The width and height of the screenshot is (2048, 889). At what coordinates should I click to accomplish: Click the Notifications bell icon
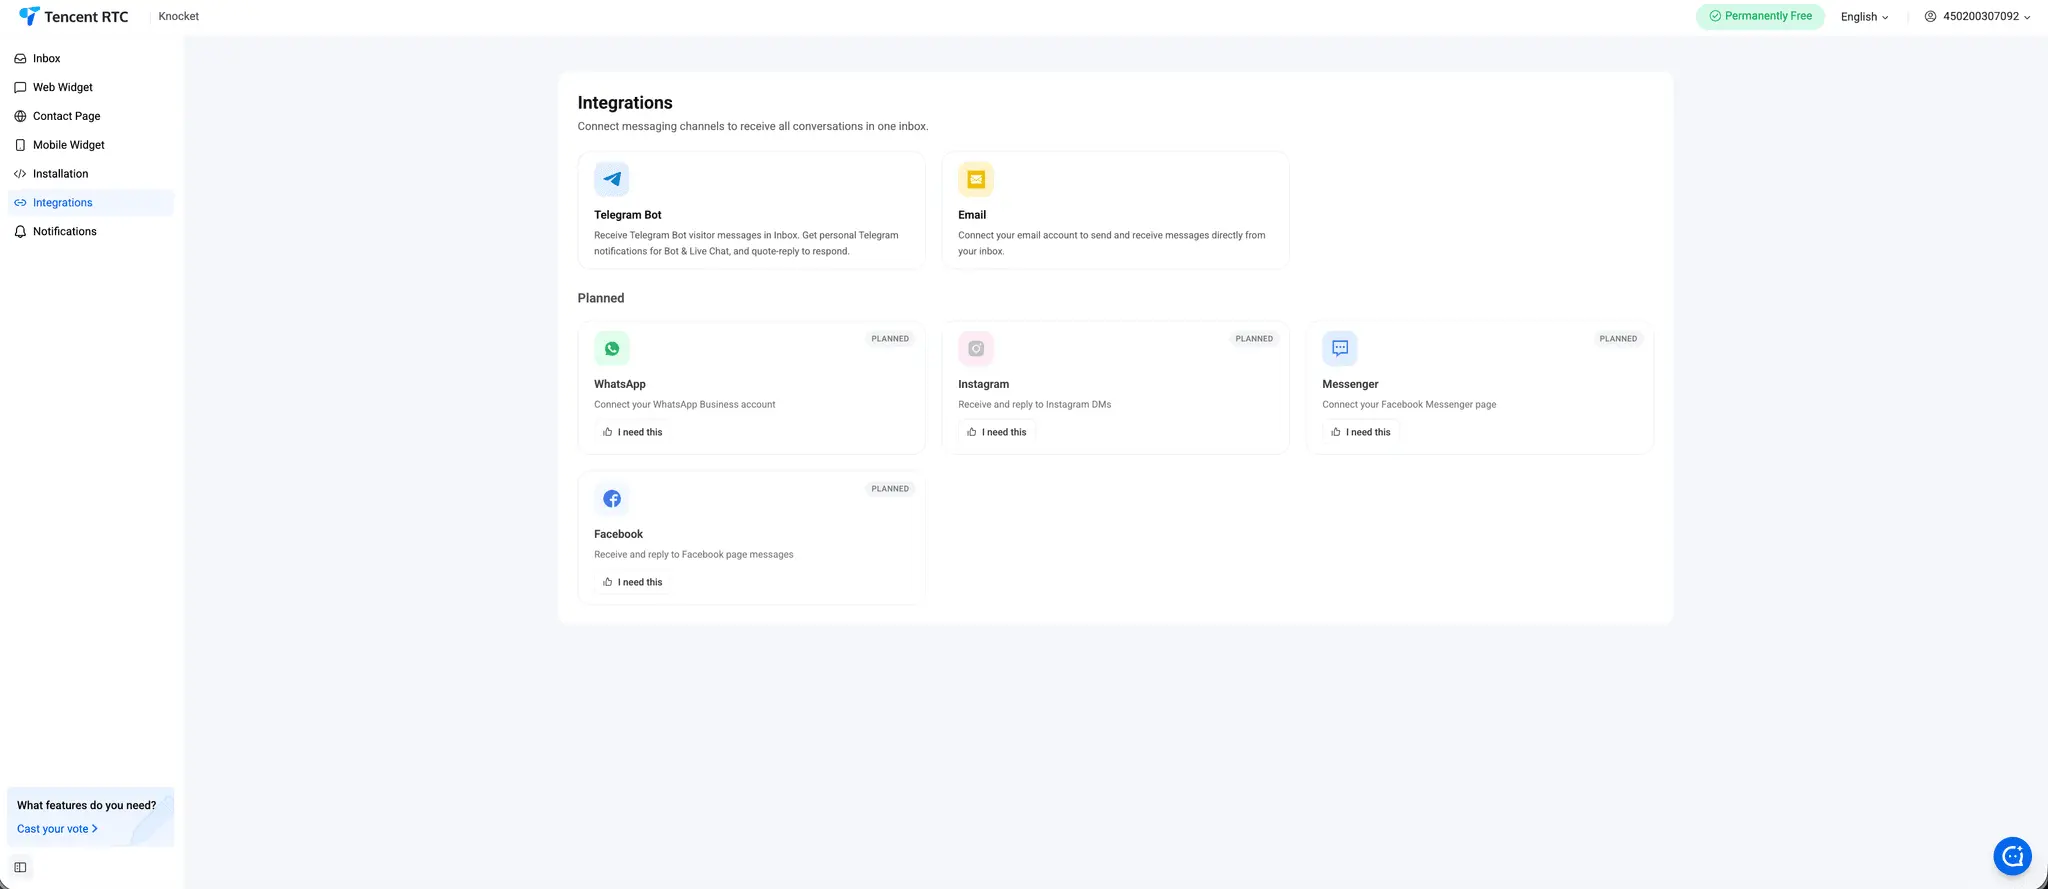[x=20, y=231]
